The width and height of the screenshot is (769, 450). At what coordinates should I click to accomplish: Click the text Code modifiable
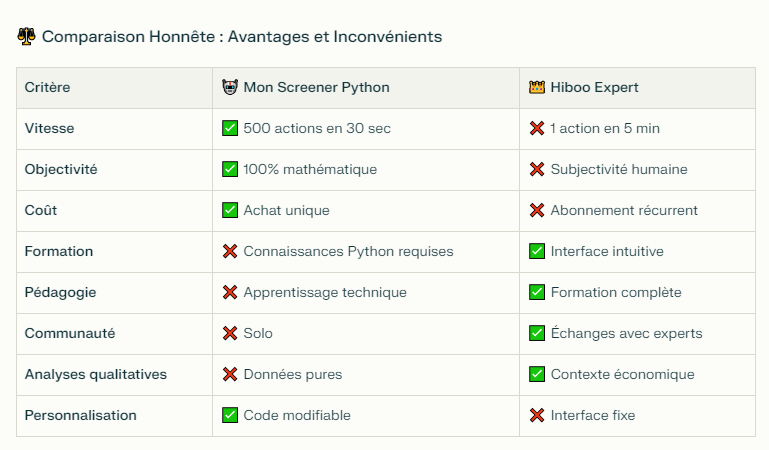[297, 415]
